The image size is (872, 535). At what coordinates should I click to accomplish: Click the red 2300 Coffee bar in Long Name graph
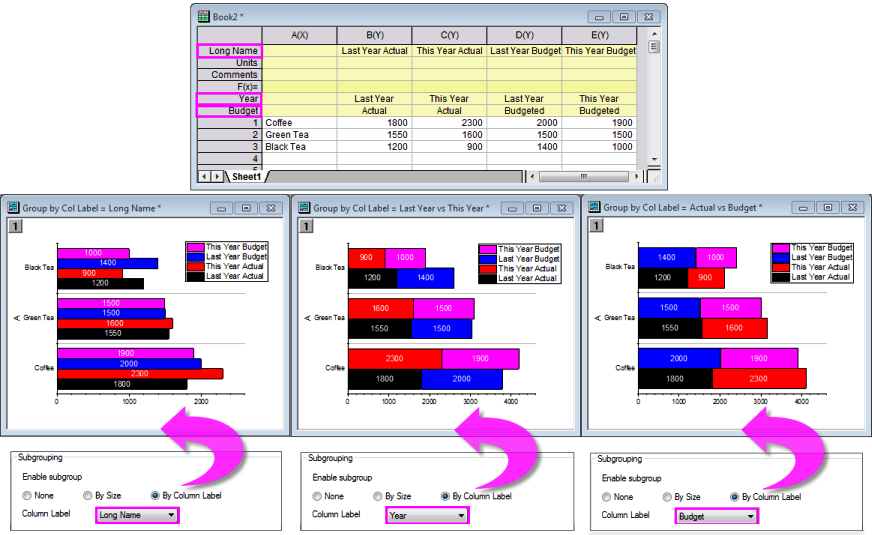coord(140,374)
